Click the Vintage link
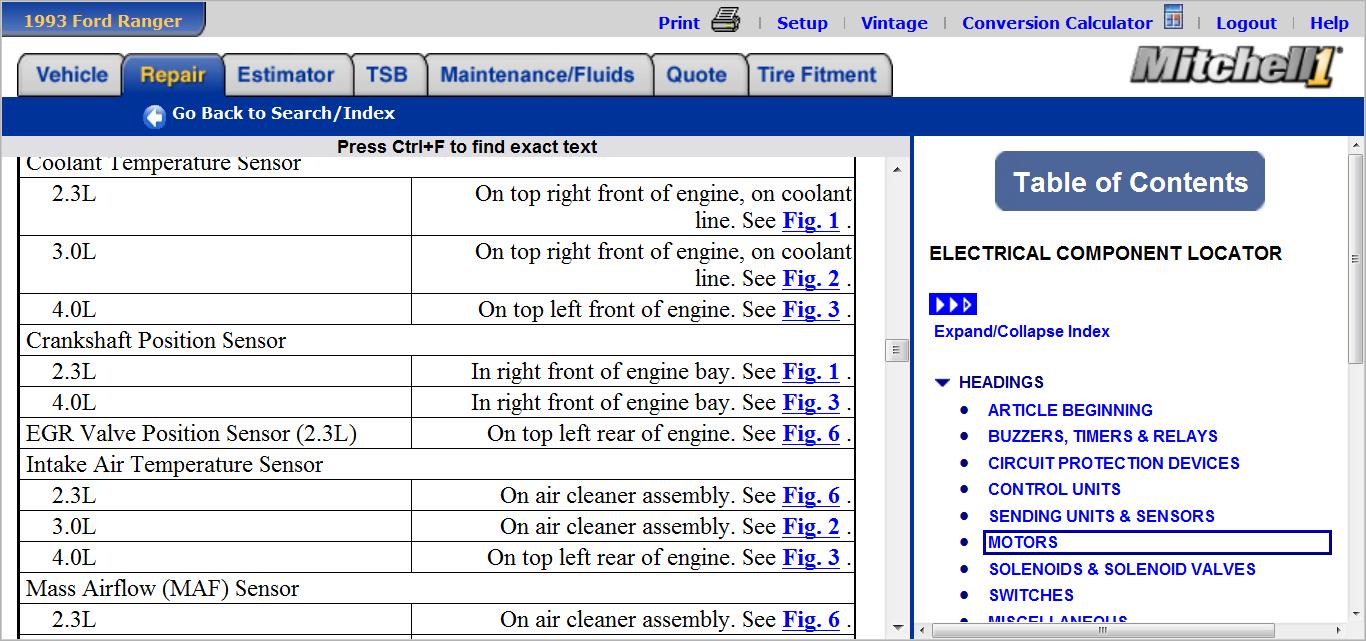The width and height of the screenshot is (1366, 641). [894, 23]
